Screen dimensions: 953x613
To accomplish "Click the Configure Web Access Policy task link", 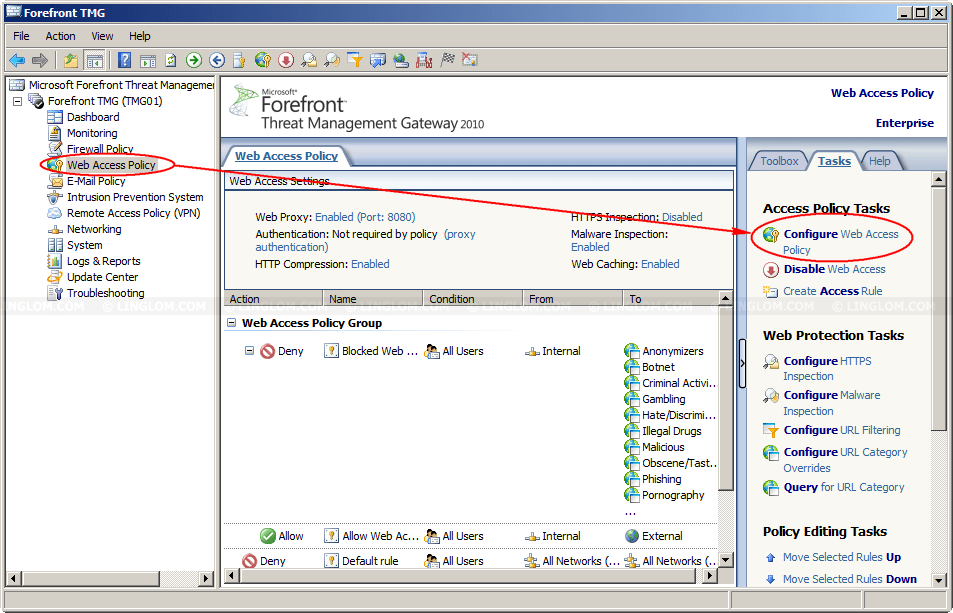I will (x=841, y=242).
